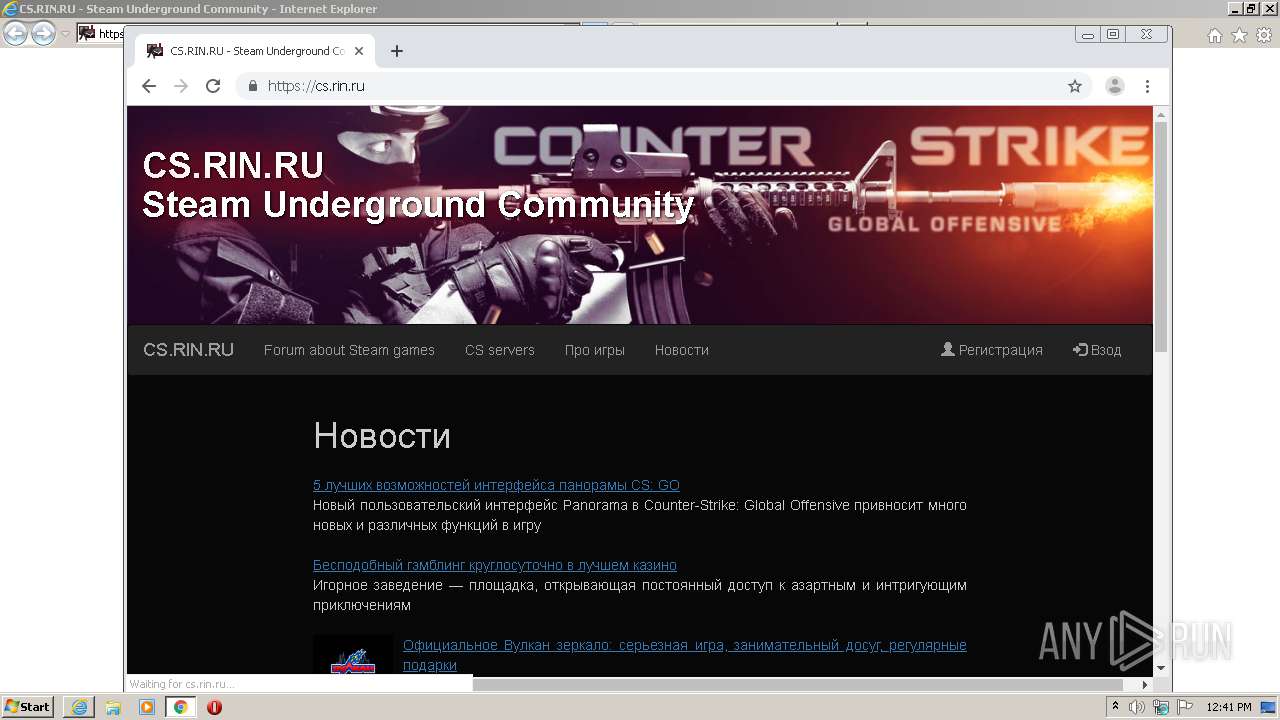1280x720 pixels.
Task: Close the CS.RIN.RU Chrome tab
Action: 359,51
